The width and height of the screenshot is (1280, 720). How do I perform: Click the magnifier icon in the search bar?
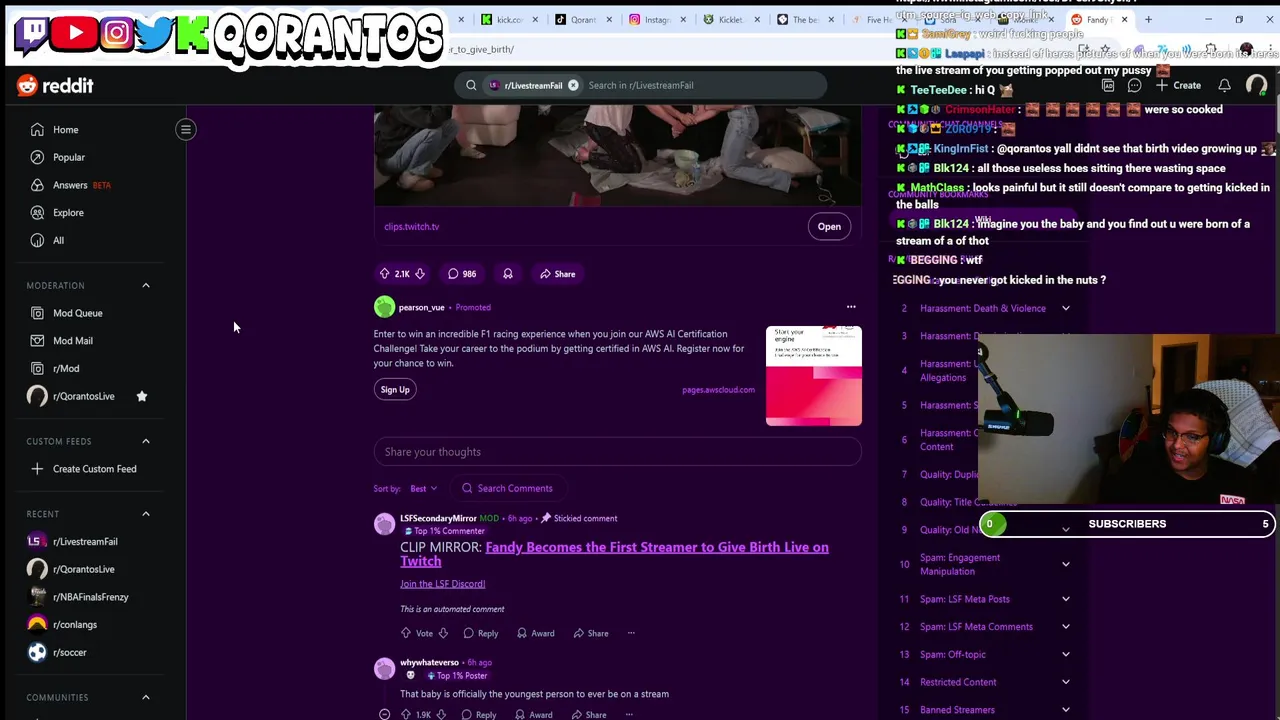coord(471,85)
